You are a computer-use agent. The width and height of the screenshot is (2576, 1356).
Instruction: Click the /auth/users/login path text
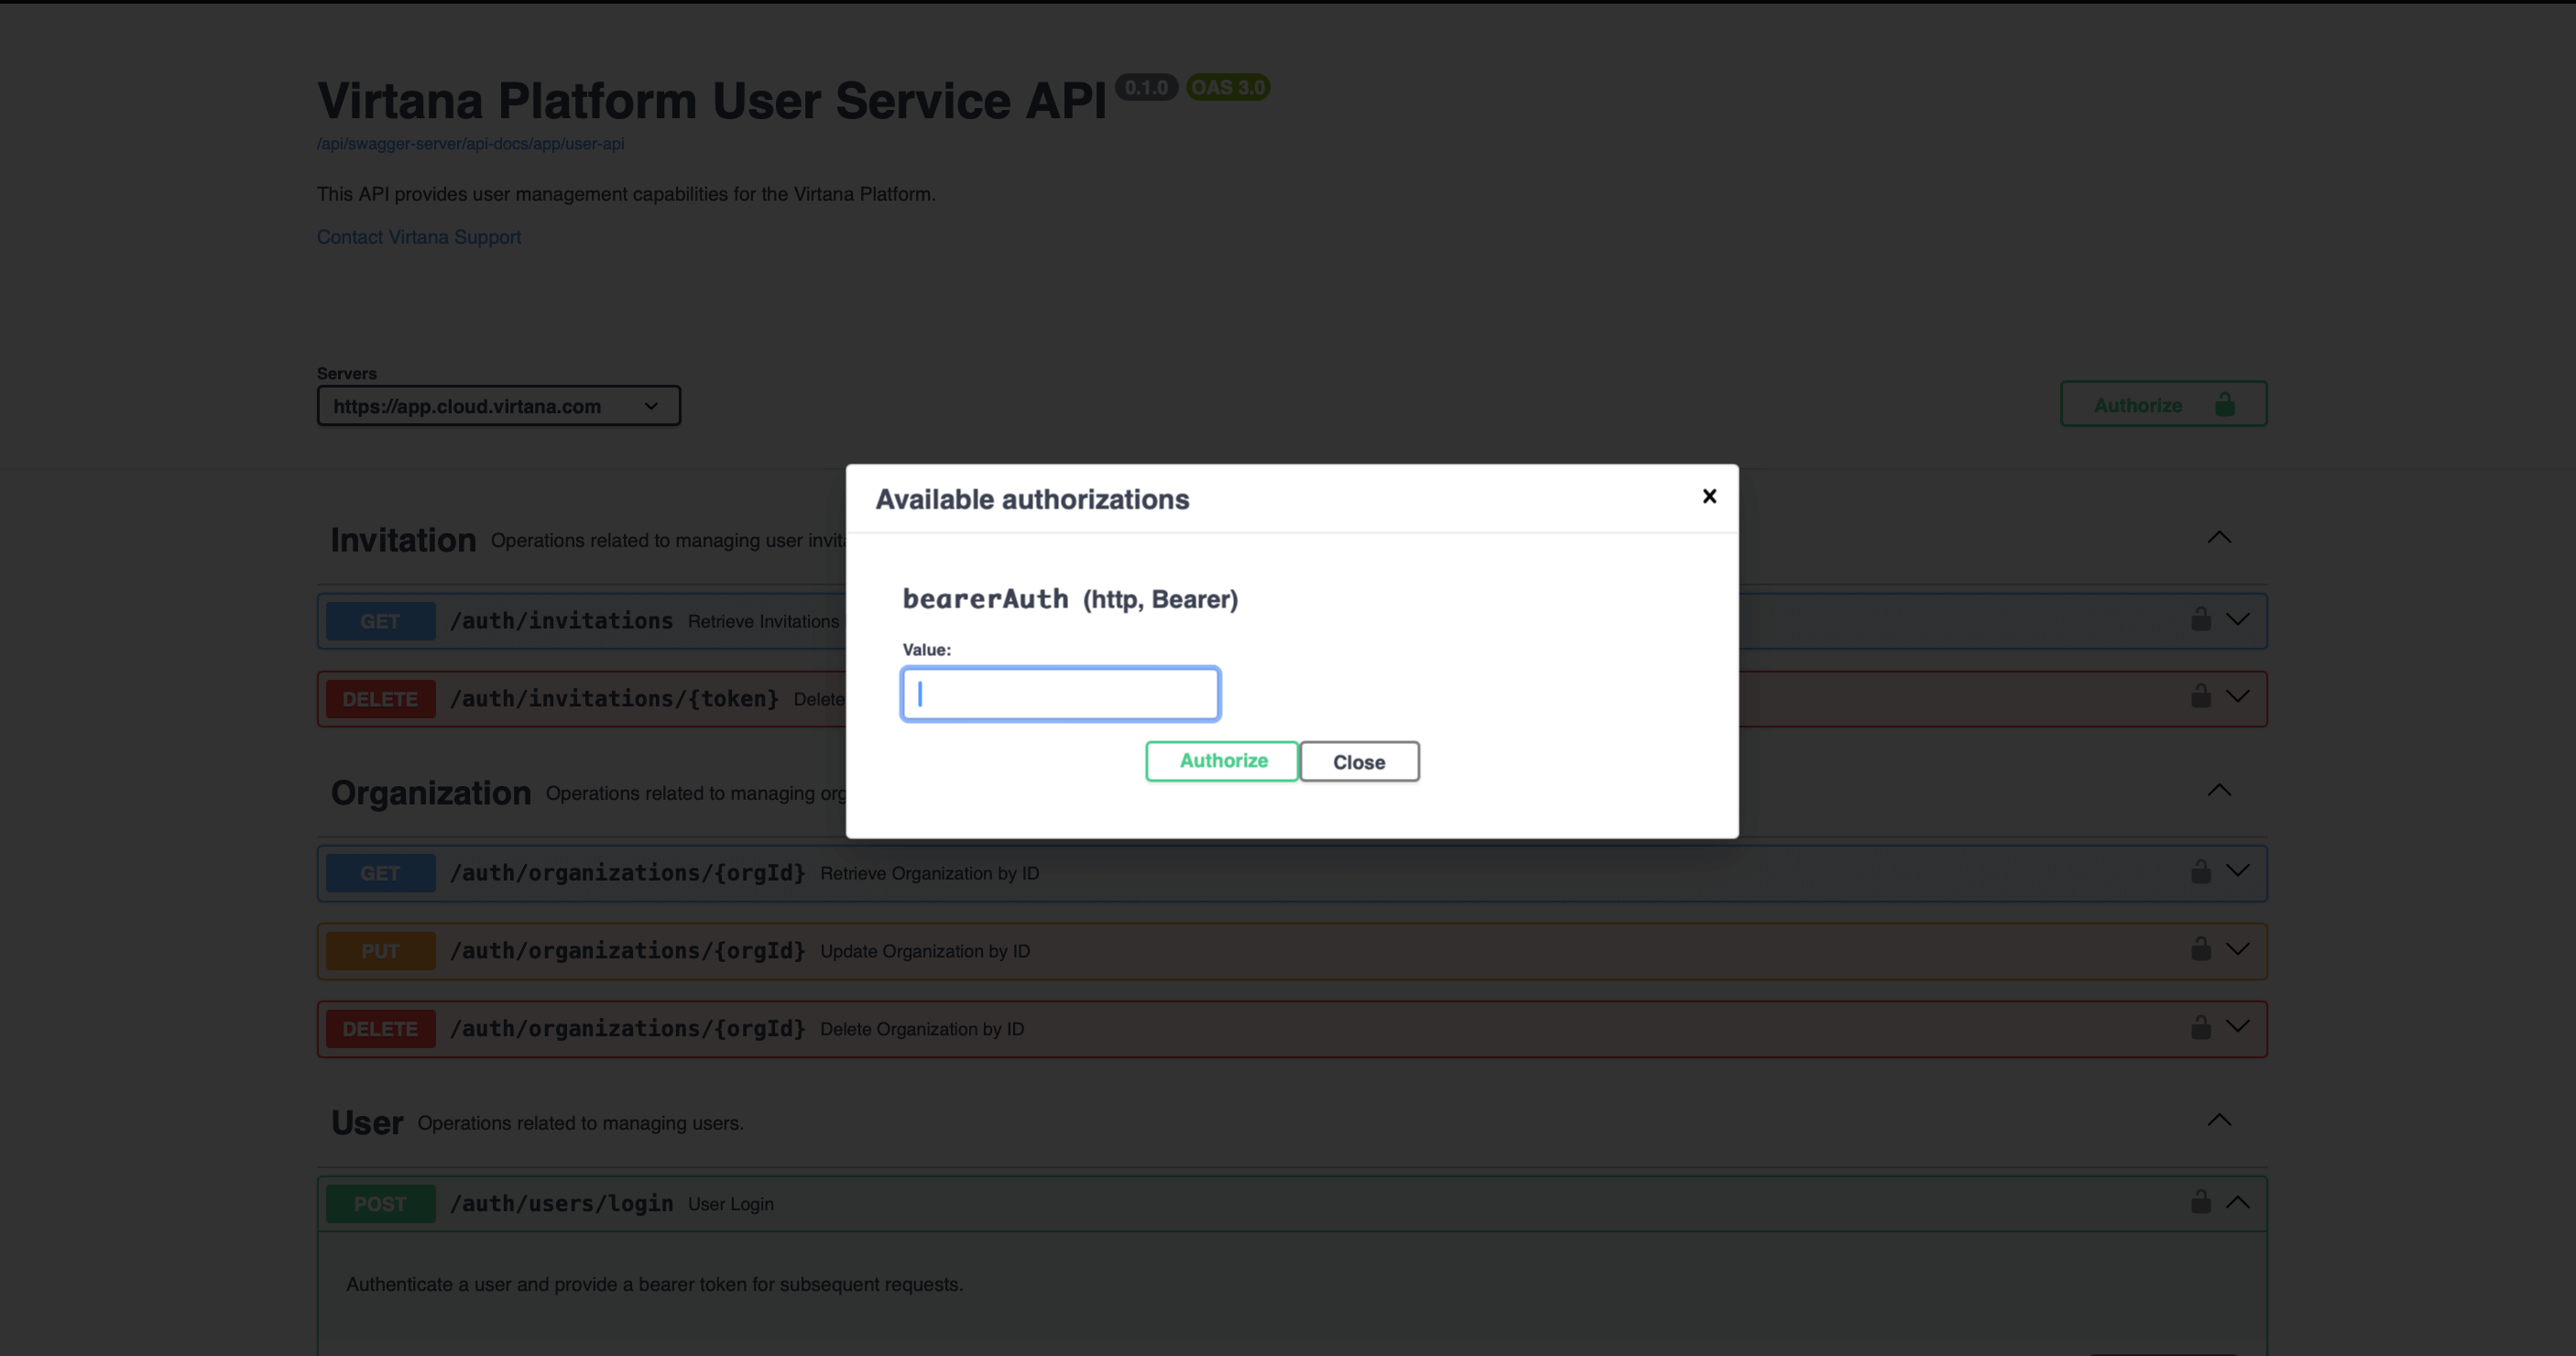point(561,1204)
